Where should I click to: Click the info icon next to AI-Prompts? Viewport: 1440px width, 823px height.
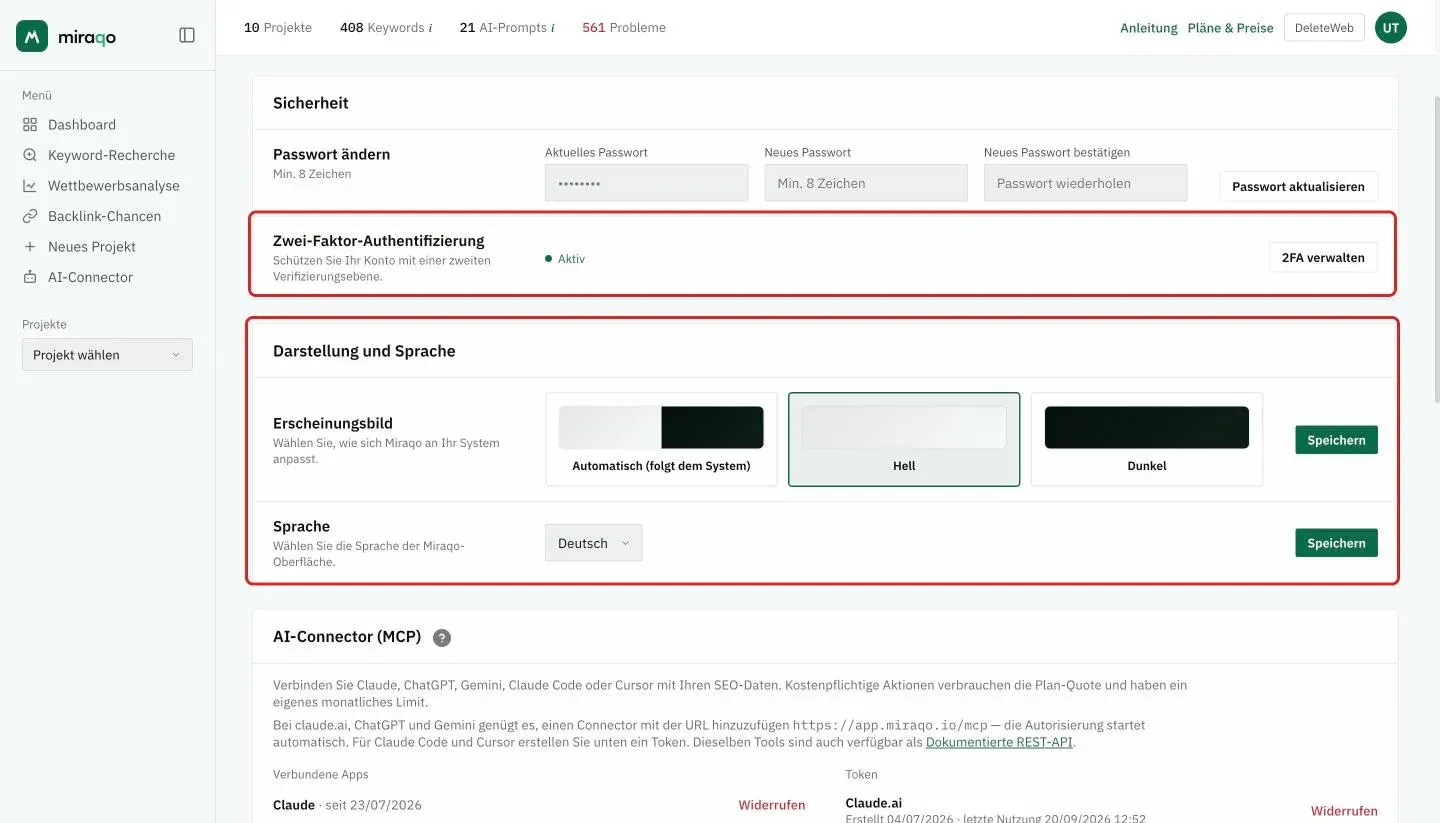click(x=553, y=28)
